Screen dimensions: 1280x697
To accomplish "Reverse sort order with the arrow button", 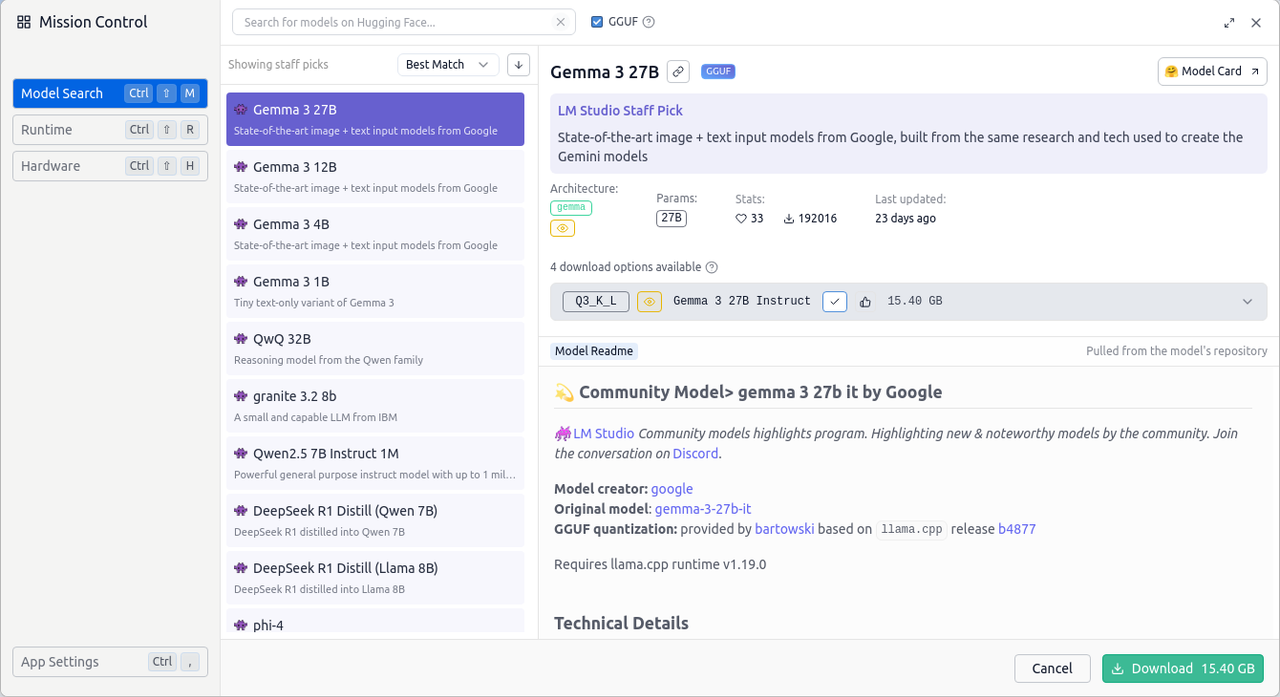I will click(x=518, y=64).
